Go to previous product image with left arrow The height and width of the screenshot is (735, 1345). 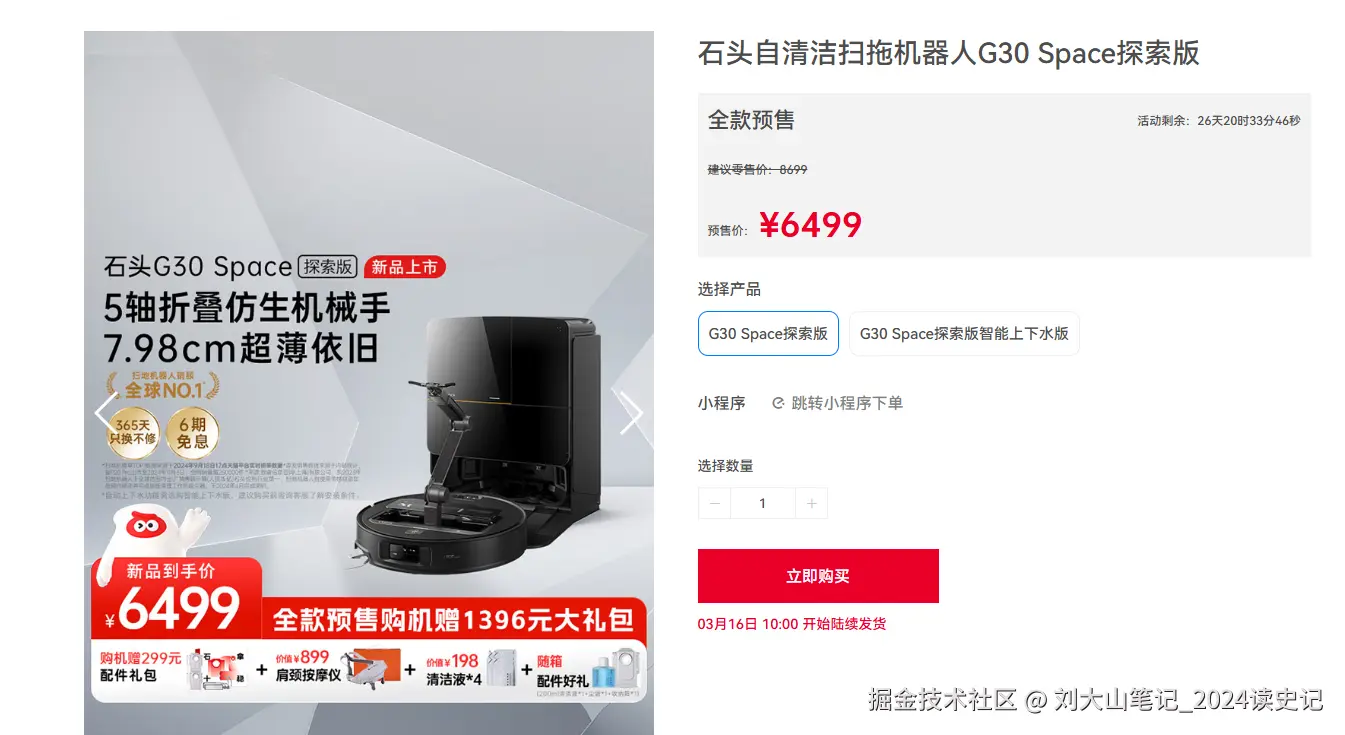coord(104,413)
